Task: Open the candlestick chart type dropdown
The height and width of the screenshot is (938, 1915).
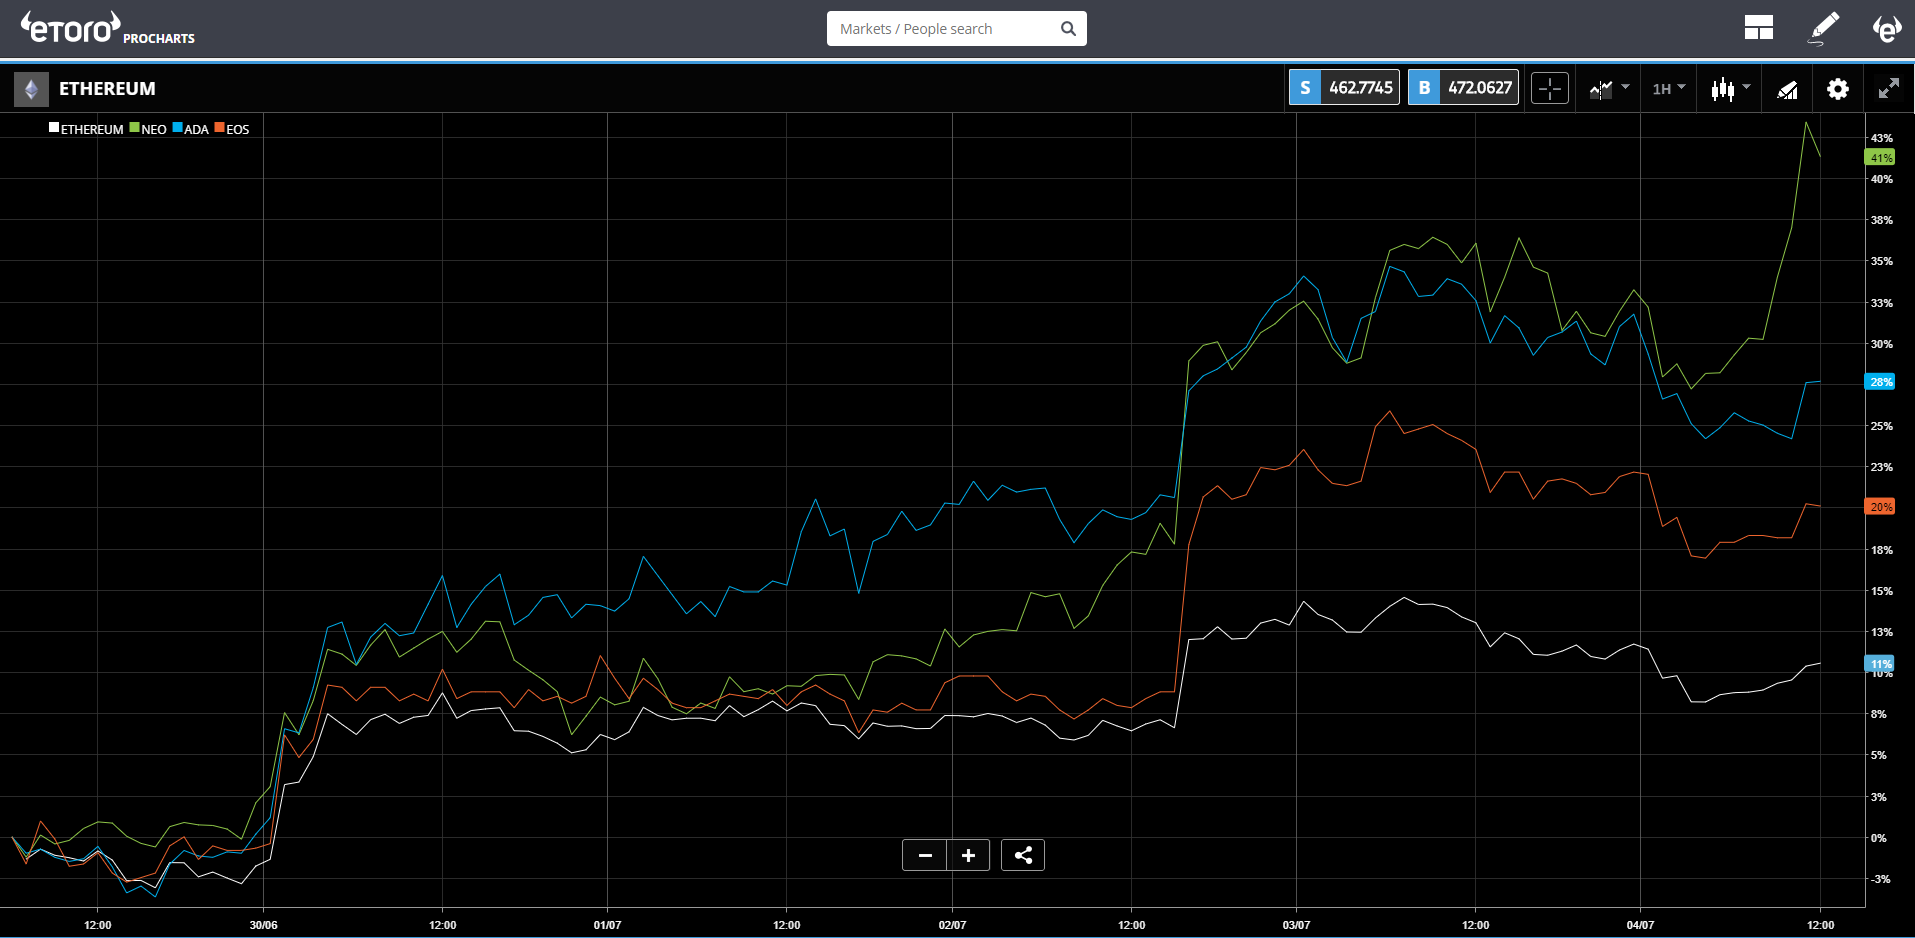Action: click(1730, 89)
